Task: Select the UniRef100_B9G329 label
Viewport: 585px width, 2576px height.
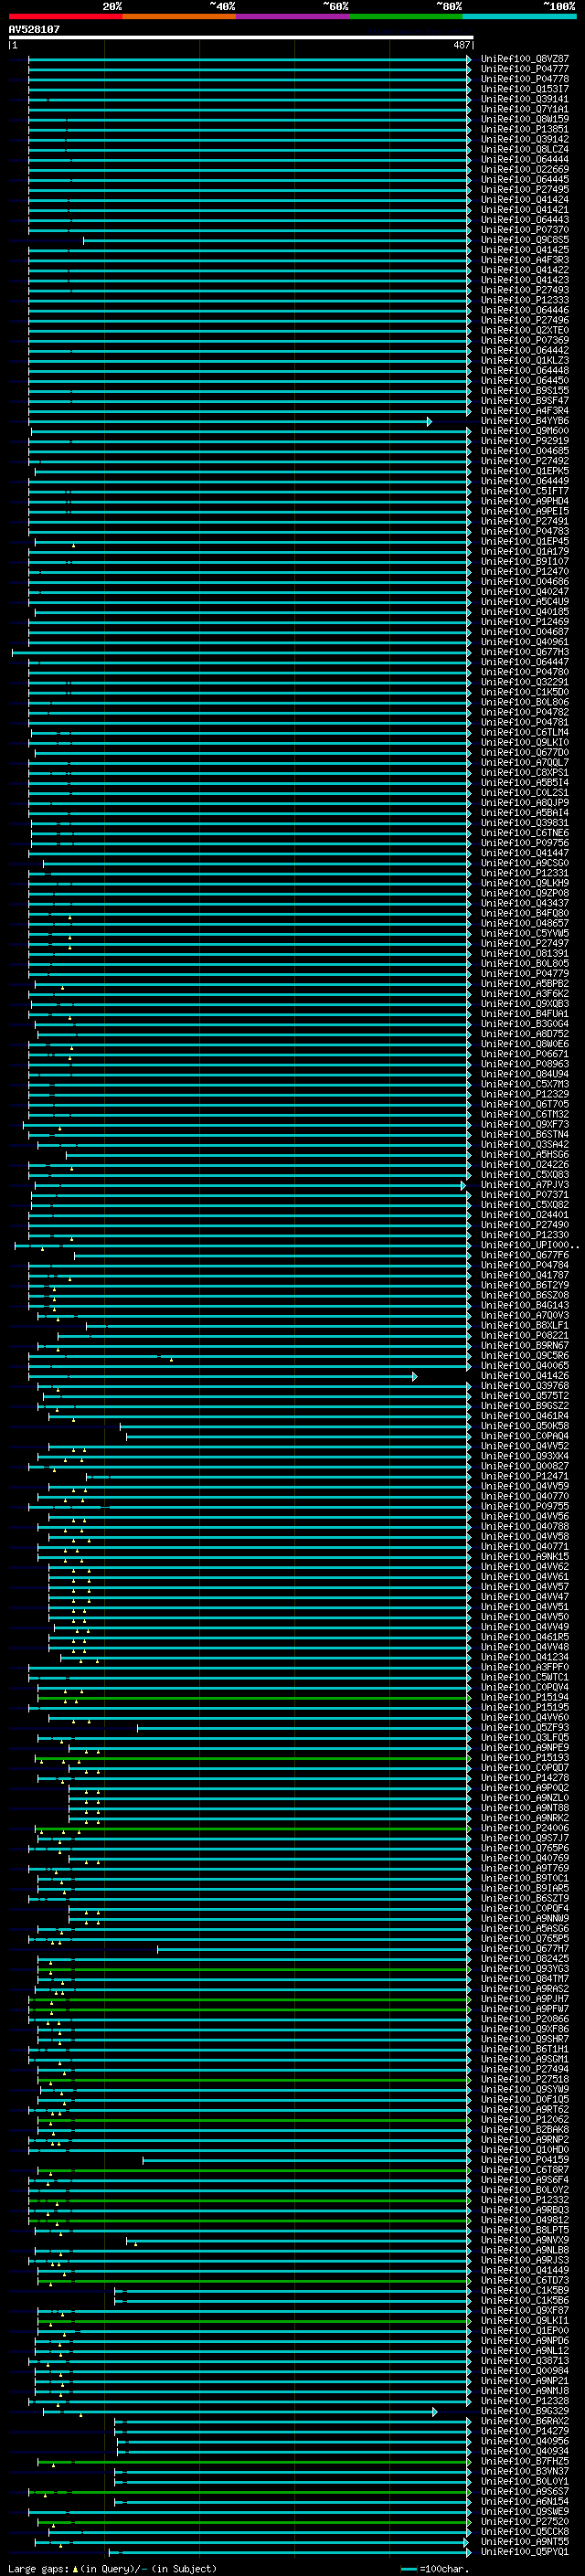Action: click(524, 2412)
